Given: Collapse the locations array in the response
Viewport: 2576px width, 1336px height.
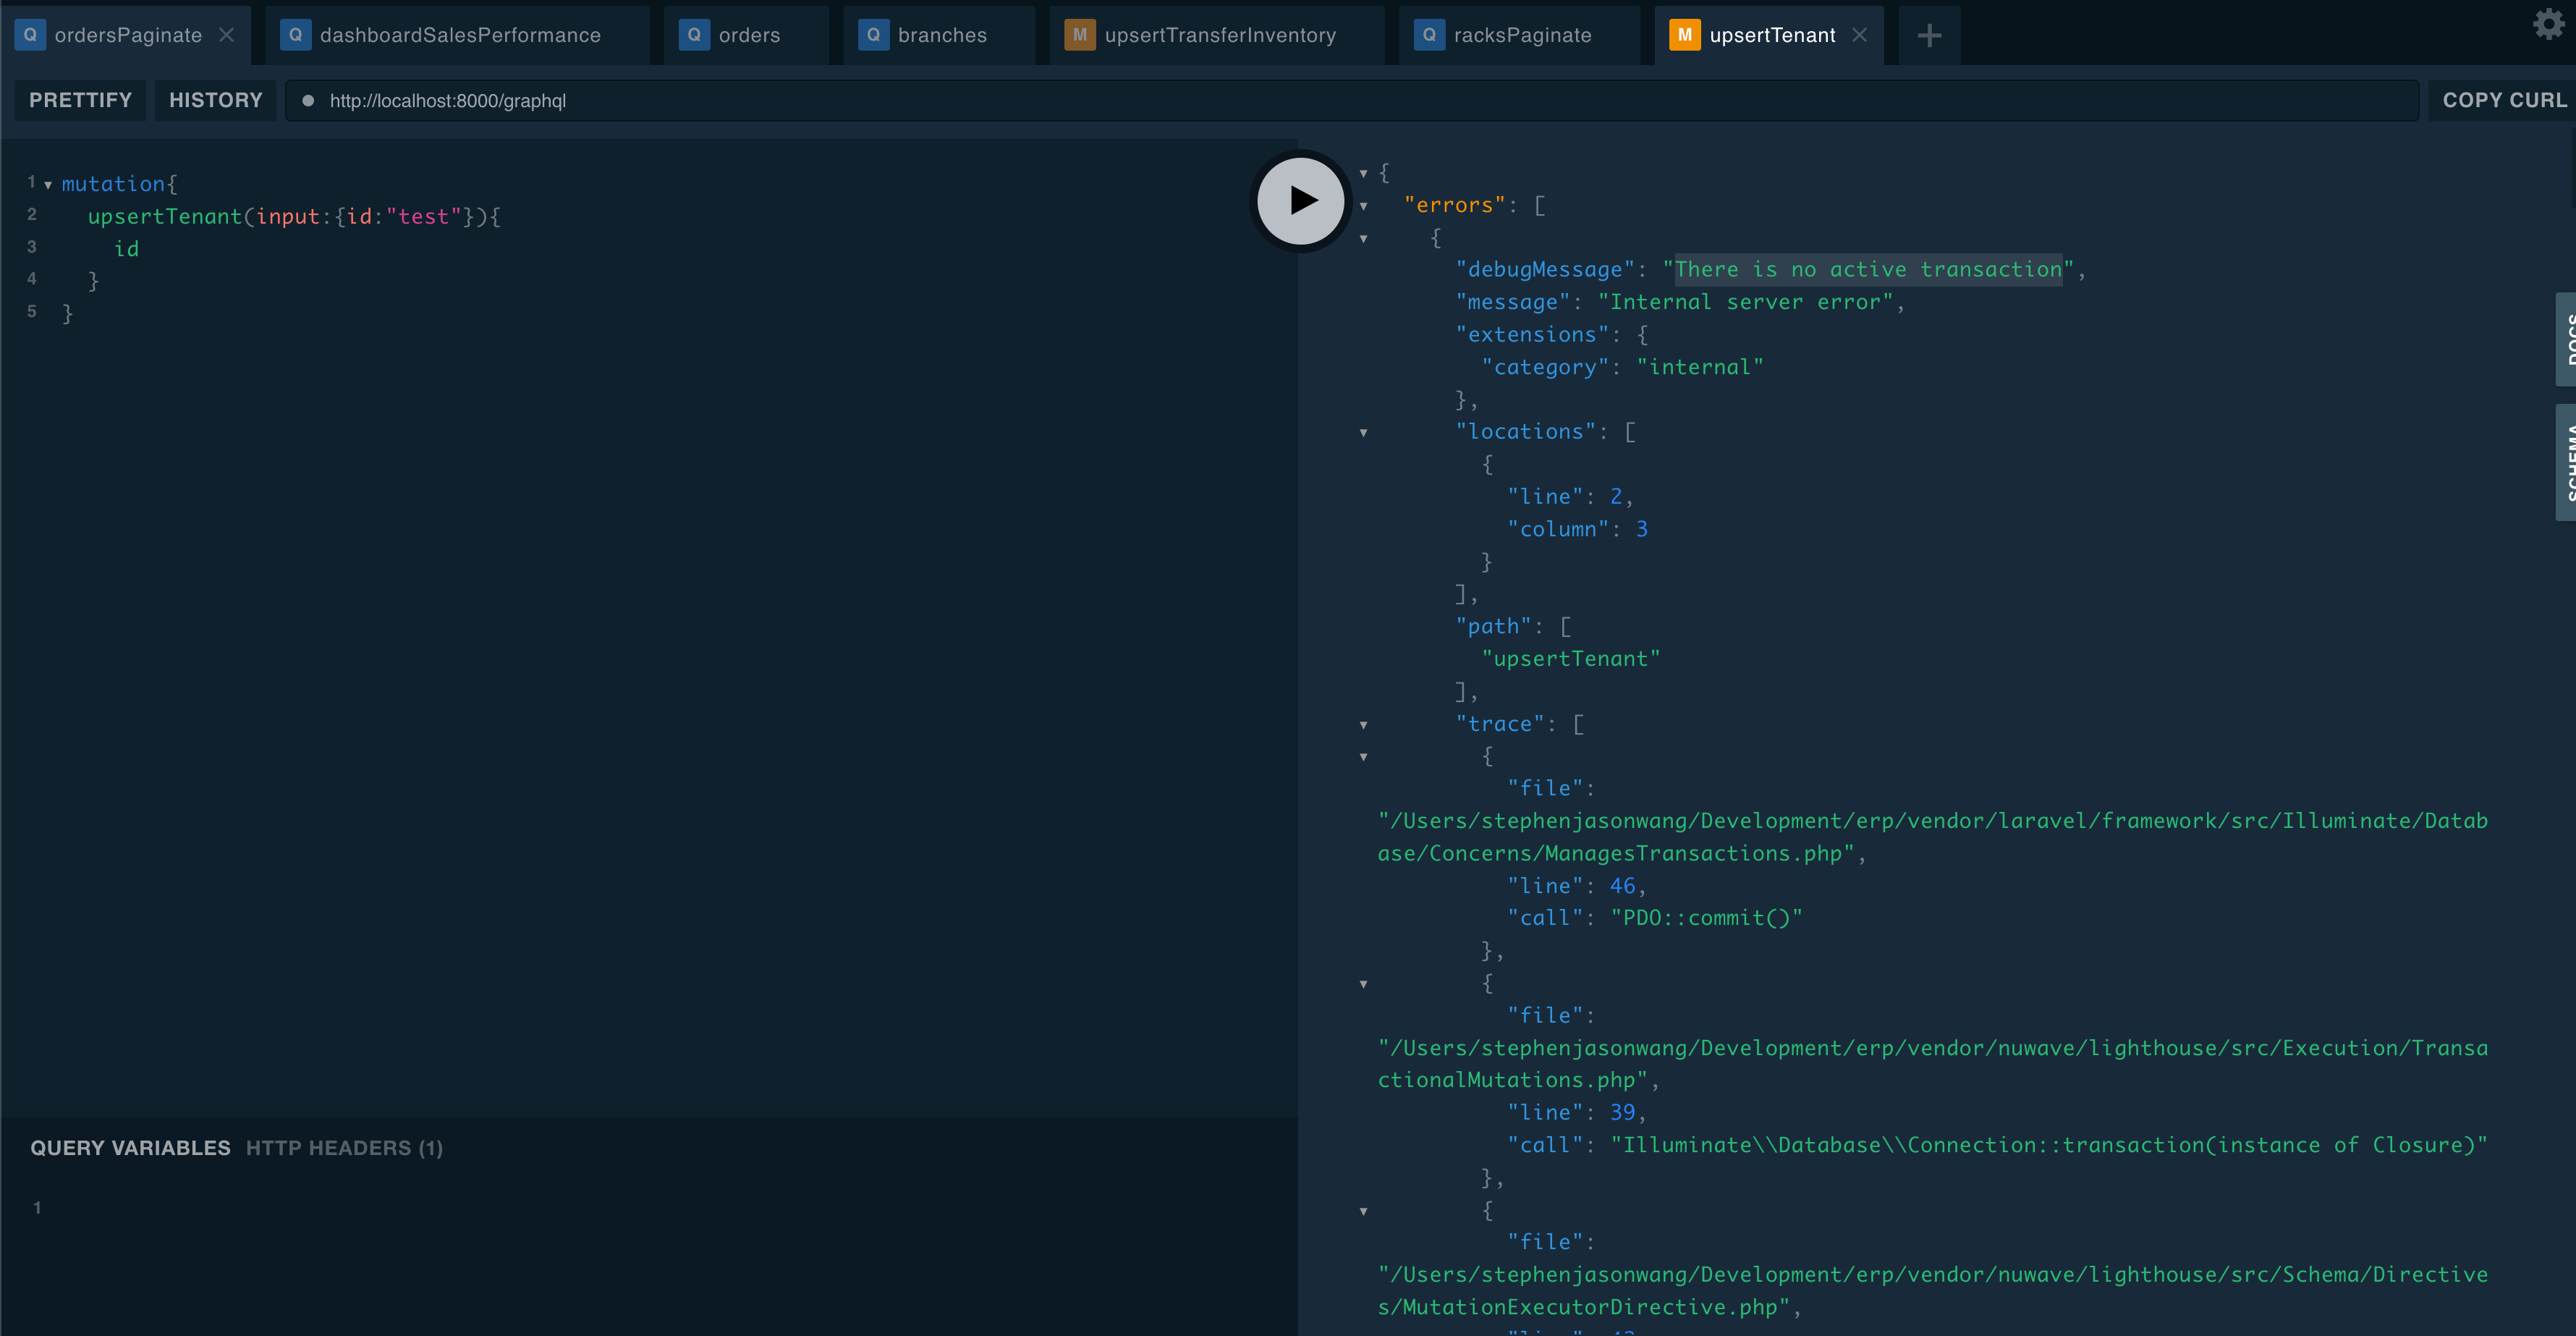Looking at the screenshot, I should coord(1365,432).
